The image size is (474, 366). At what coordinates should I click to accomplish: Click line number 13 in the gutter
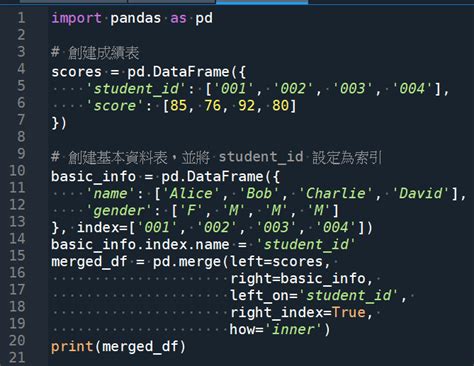point(17,222)
